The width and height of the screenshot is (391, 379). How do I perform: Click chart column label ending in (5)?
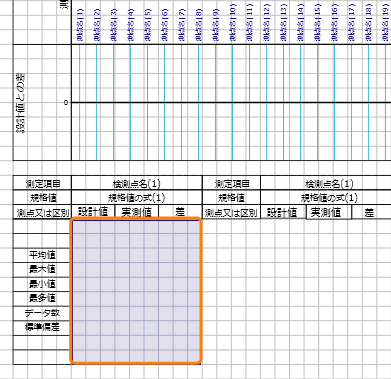[x=148, y=26]
